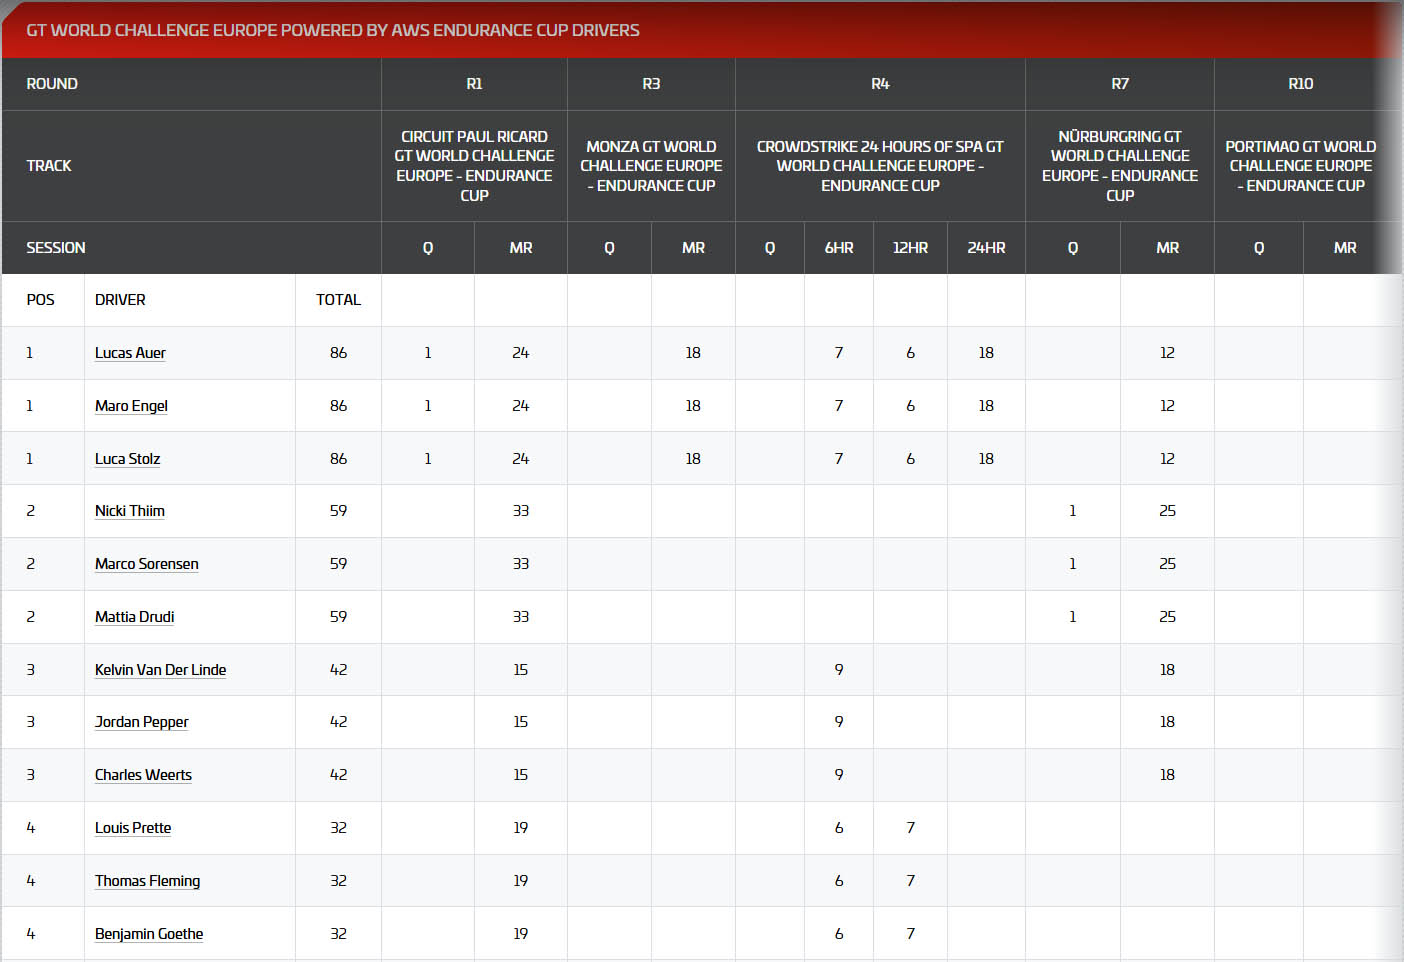This screenshot has height=962, width=1404.
Task: Open Mattia Drudi's driver page
Action: 134,617
